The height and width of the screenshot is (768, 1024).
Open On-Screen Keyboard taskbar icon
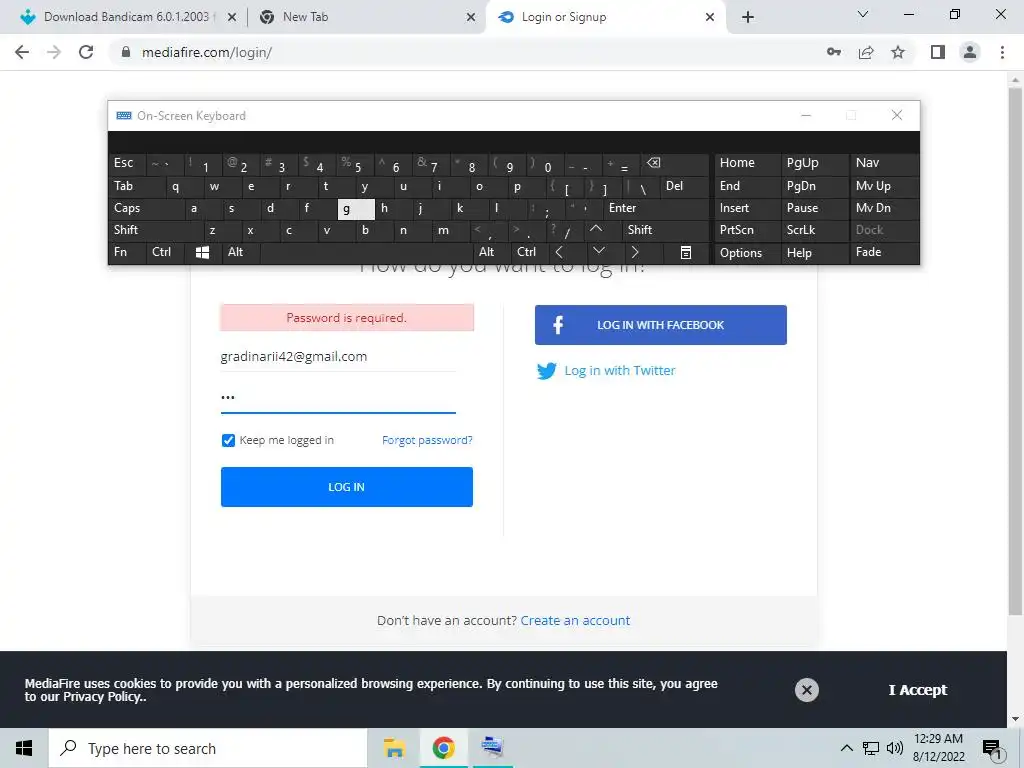492,748
